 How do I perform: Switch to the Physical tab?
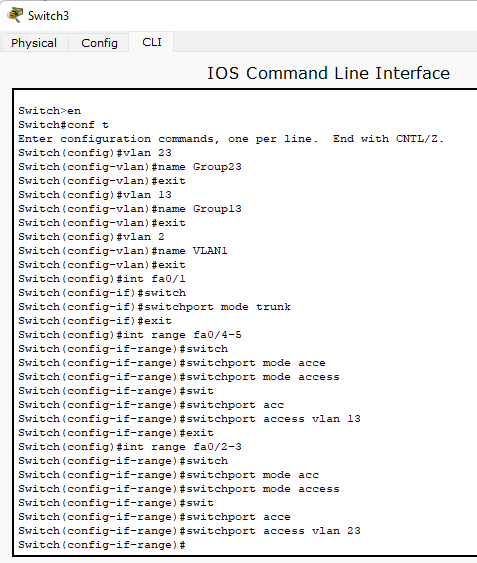click(x=34, y=43)
